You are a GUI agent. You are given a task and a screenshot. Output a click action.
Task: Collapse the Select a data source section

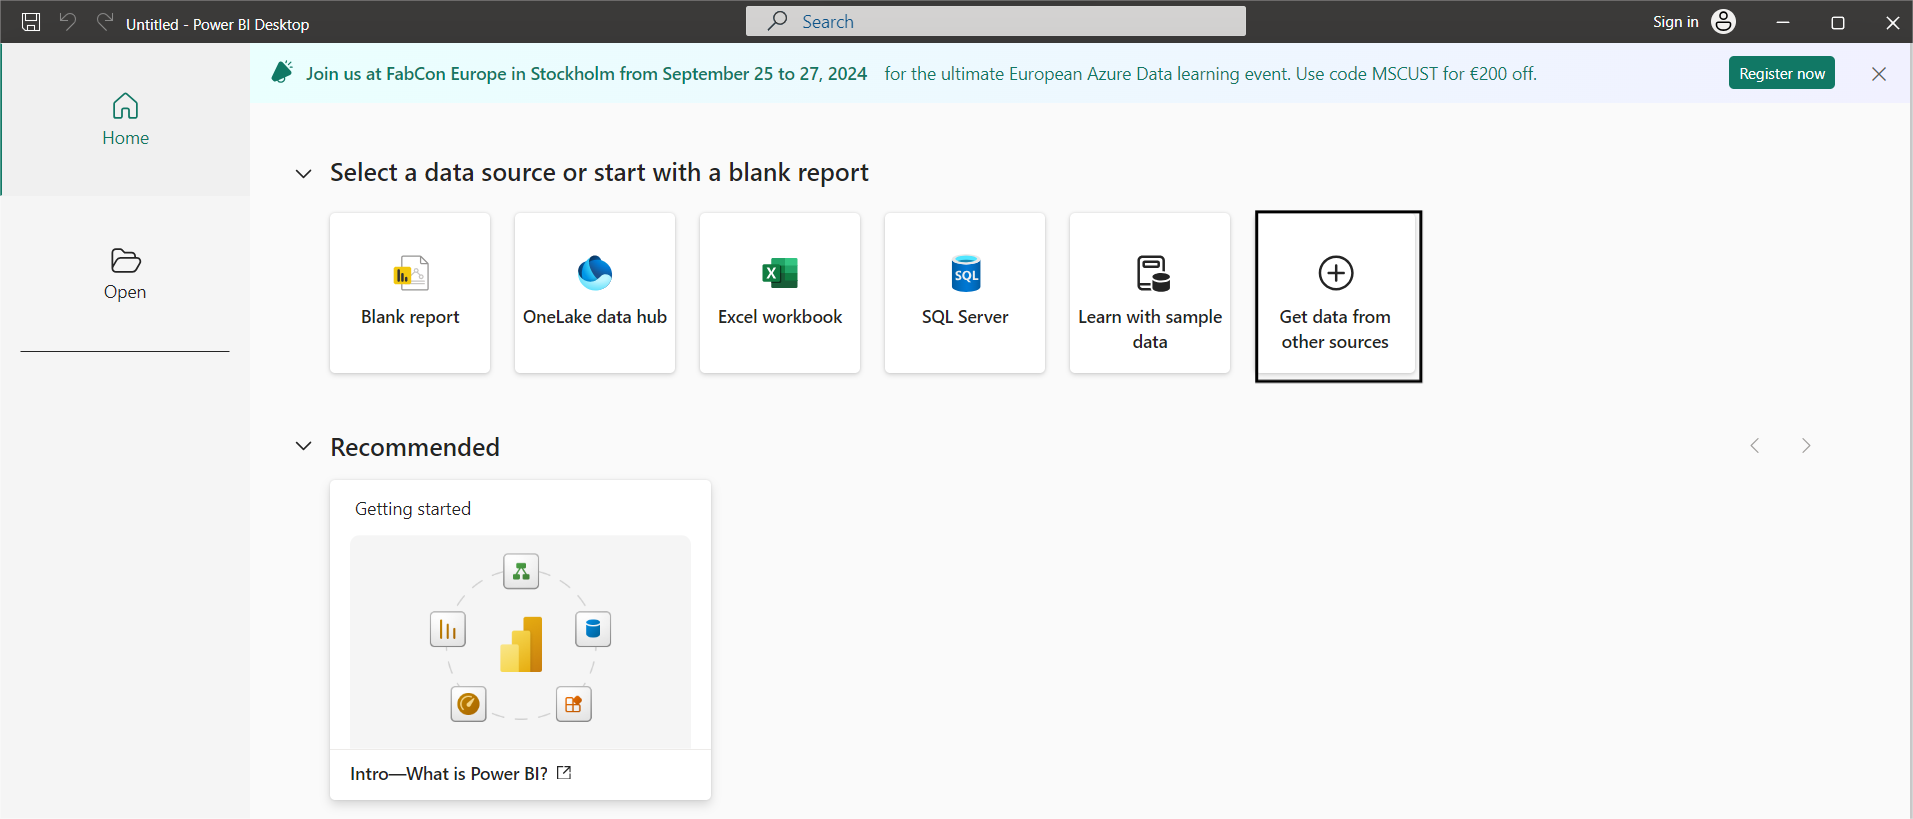[x=303, y=173]
